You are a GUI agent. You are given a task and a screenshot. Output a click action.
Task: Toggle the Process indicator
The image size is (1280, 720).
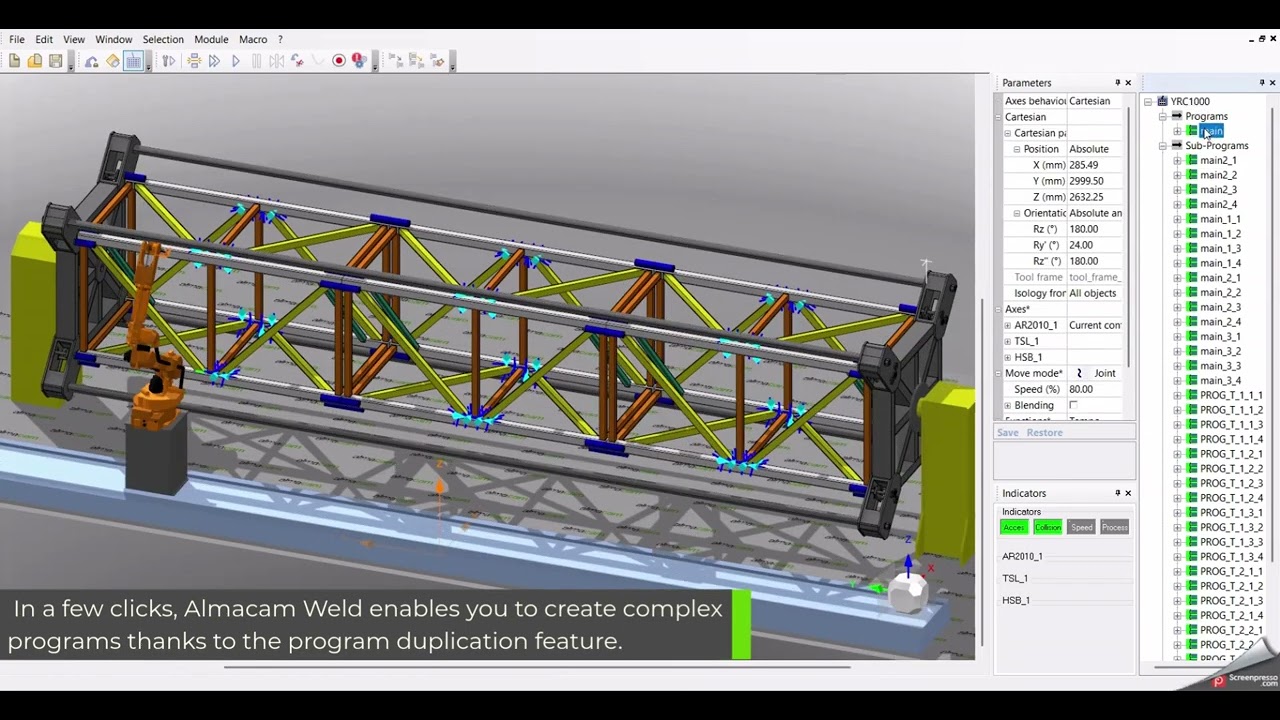[x=1115, y=527]
